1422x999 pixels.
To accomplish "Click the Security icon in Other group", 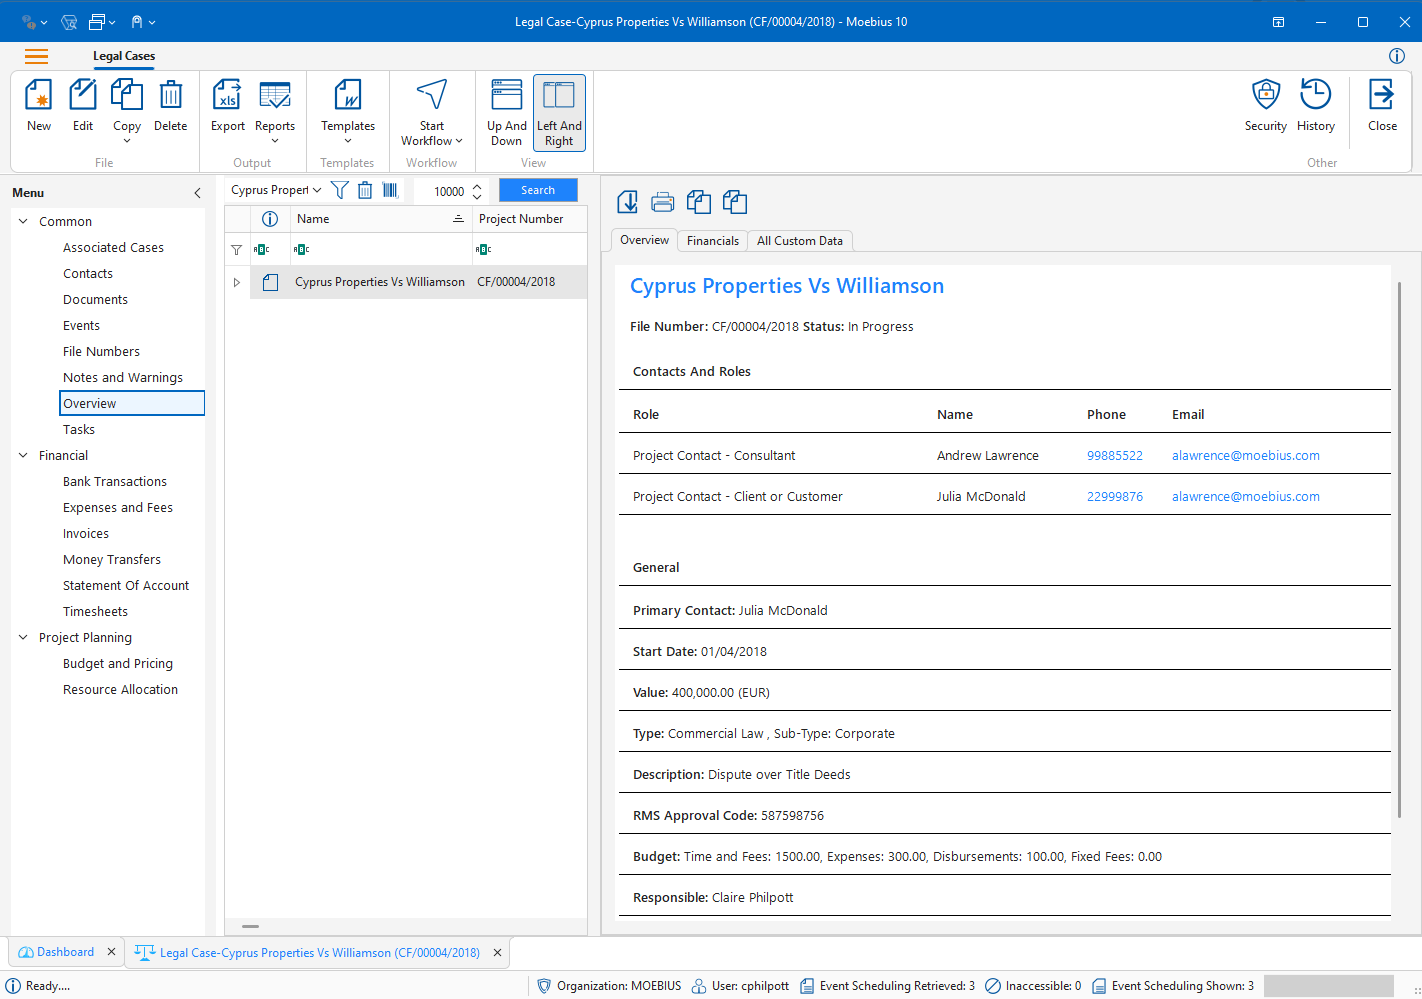I will pos(1265,107).
